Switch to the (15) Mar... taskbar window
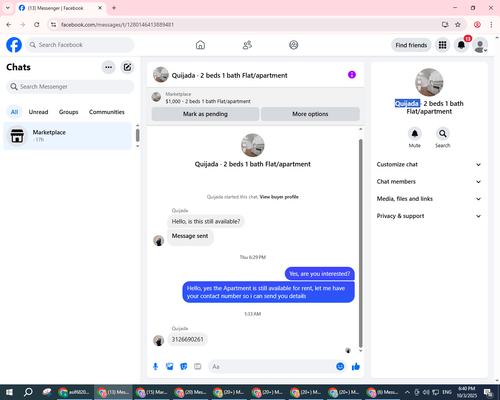This screenshot has height=400, width=500. (x=152, y=392)
